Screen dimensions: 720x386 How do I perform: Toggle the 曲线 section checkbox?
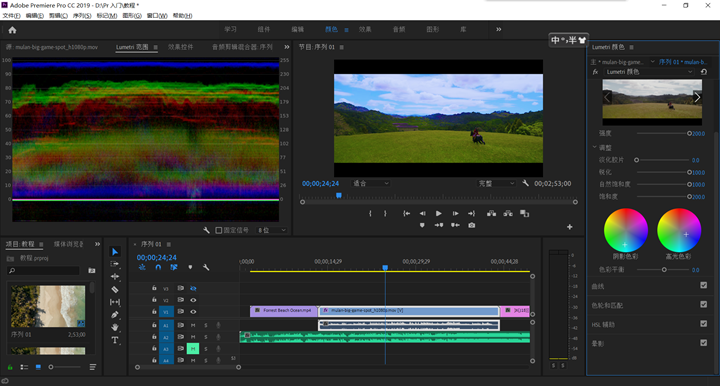tap(703, 285)
